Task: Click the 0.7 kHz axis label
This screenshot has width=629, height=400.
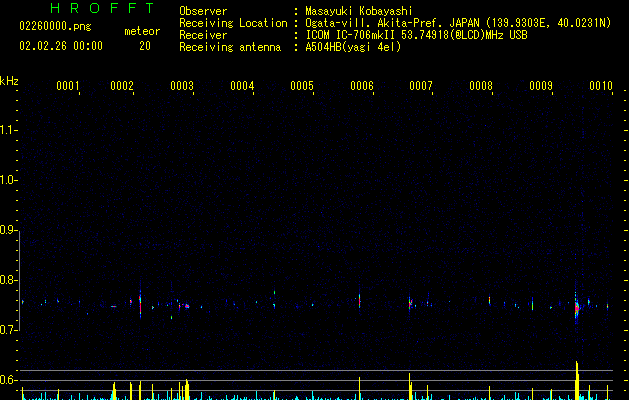Action: (x=8, y=330)
